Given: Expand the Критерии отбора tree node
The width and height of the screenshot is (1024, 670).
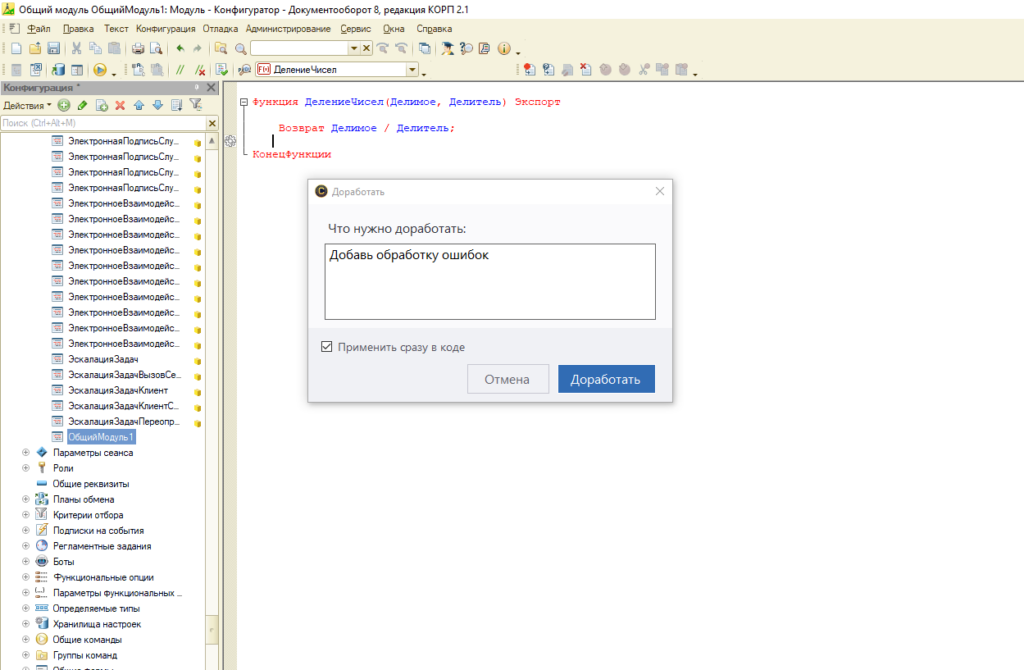Looking at the screenshot, I should coord(25,515).
